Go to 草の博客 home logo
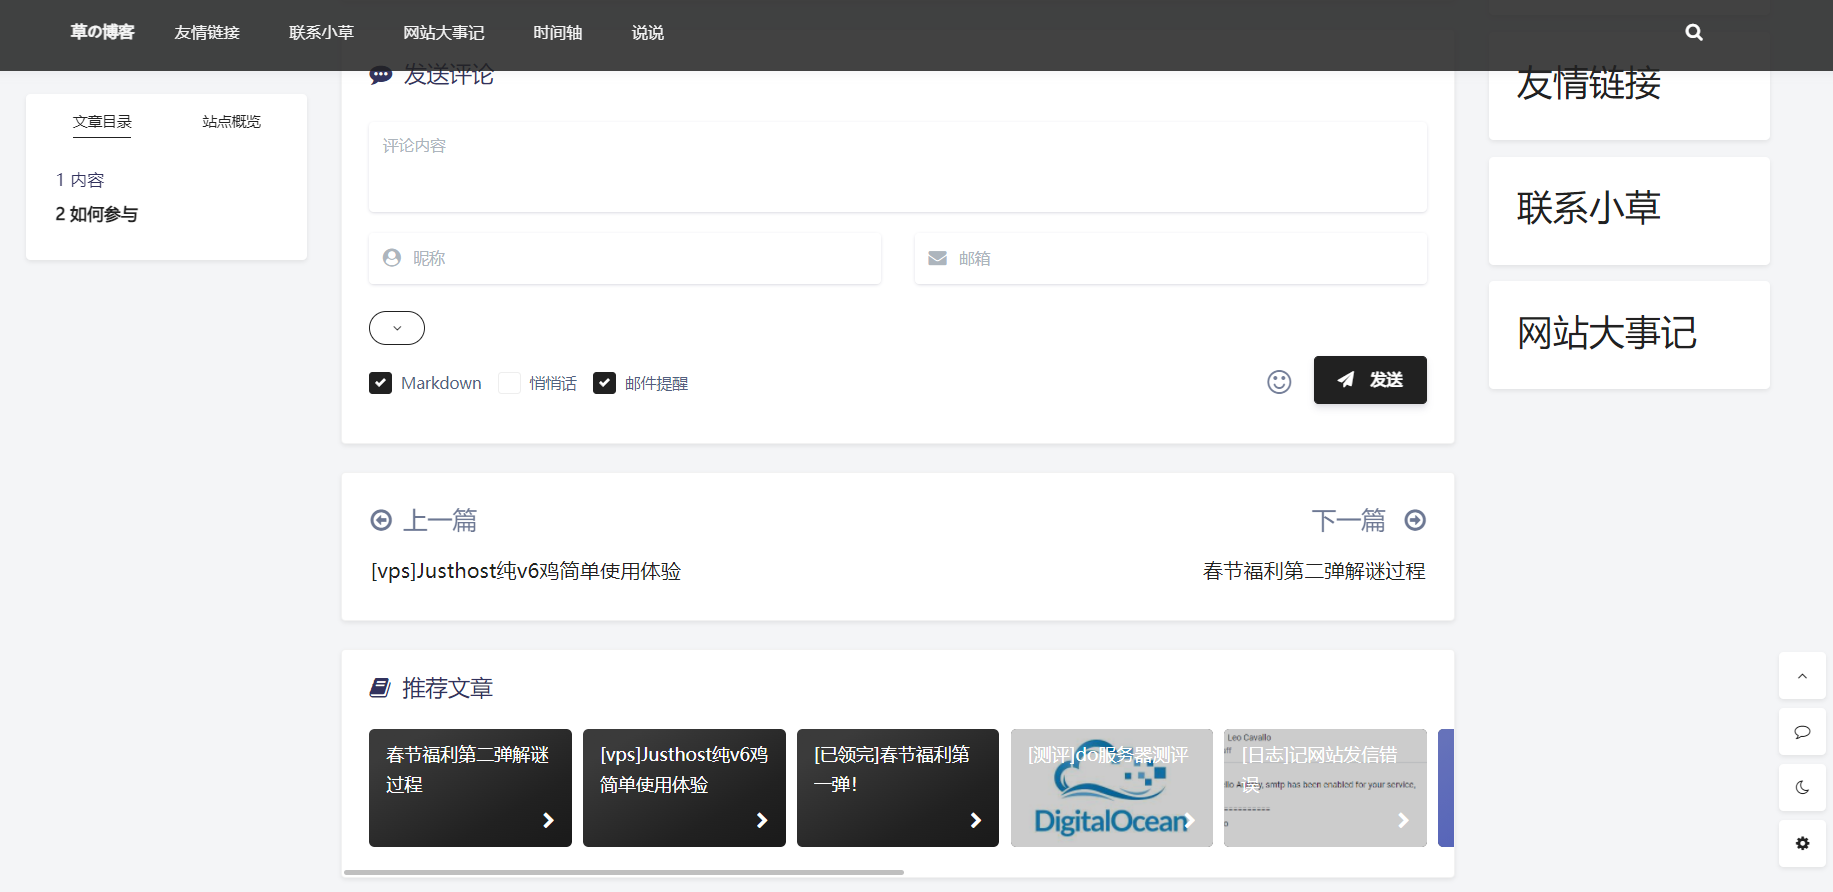Screen dimensions: 1833x892 pos(102,32)
